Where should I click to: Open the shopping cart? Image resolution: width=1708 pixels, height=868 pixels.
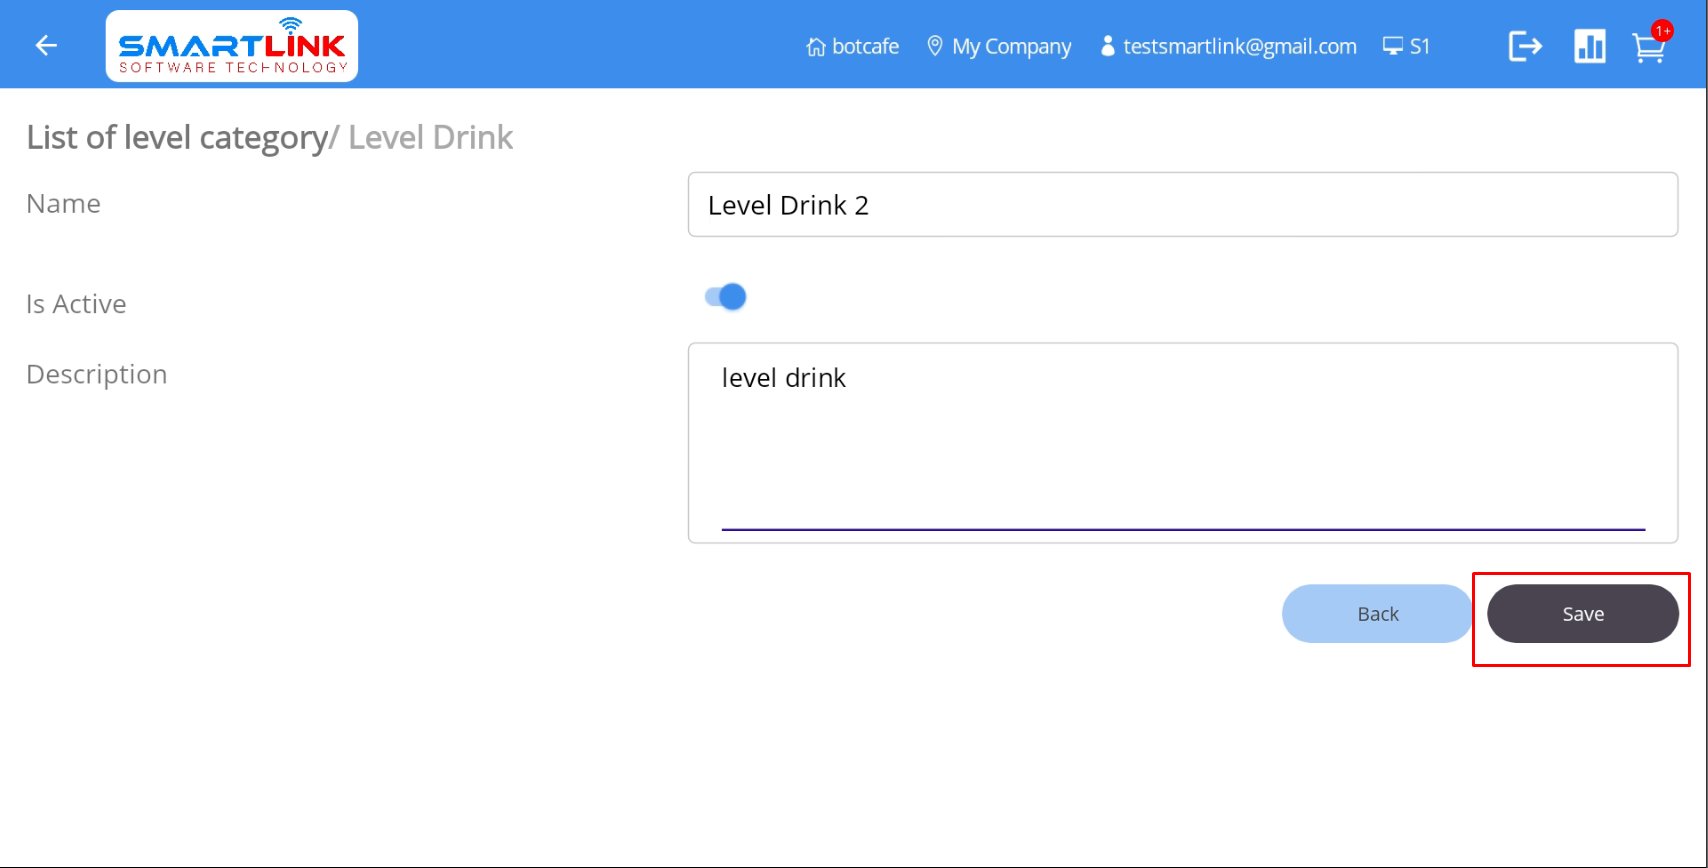point(1647,49)
